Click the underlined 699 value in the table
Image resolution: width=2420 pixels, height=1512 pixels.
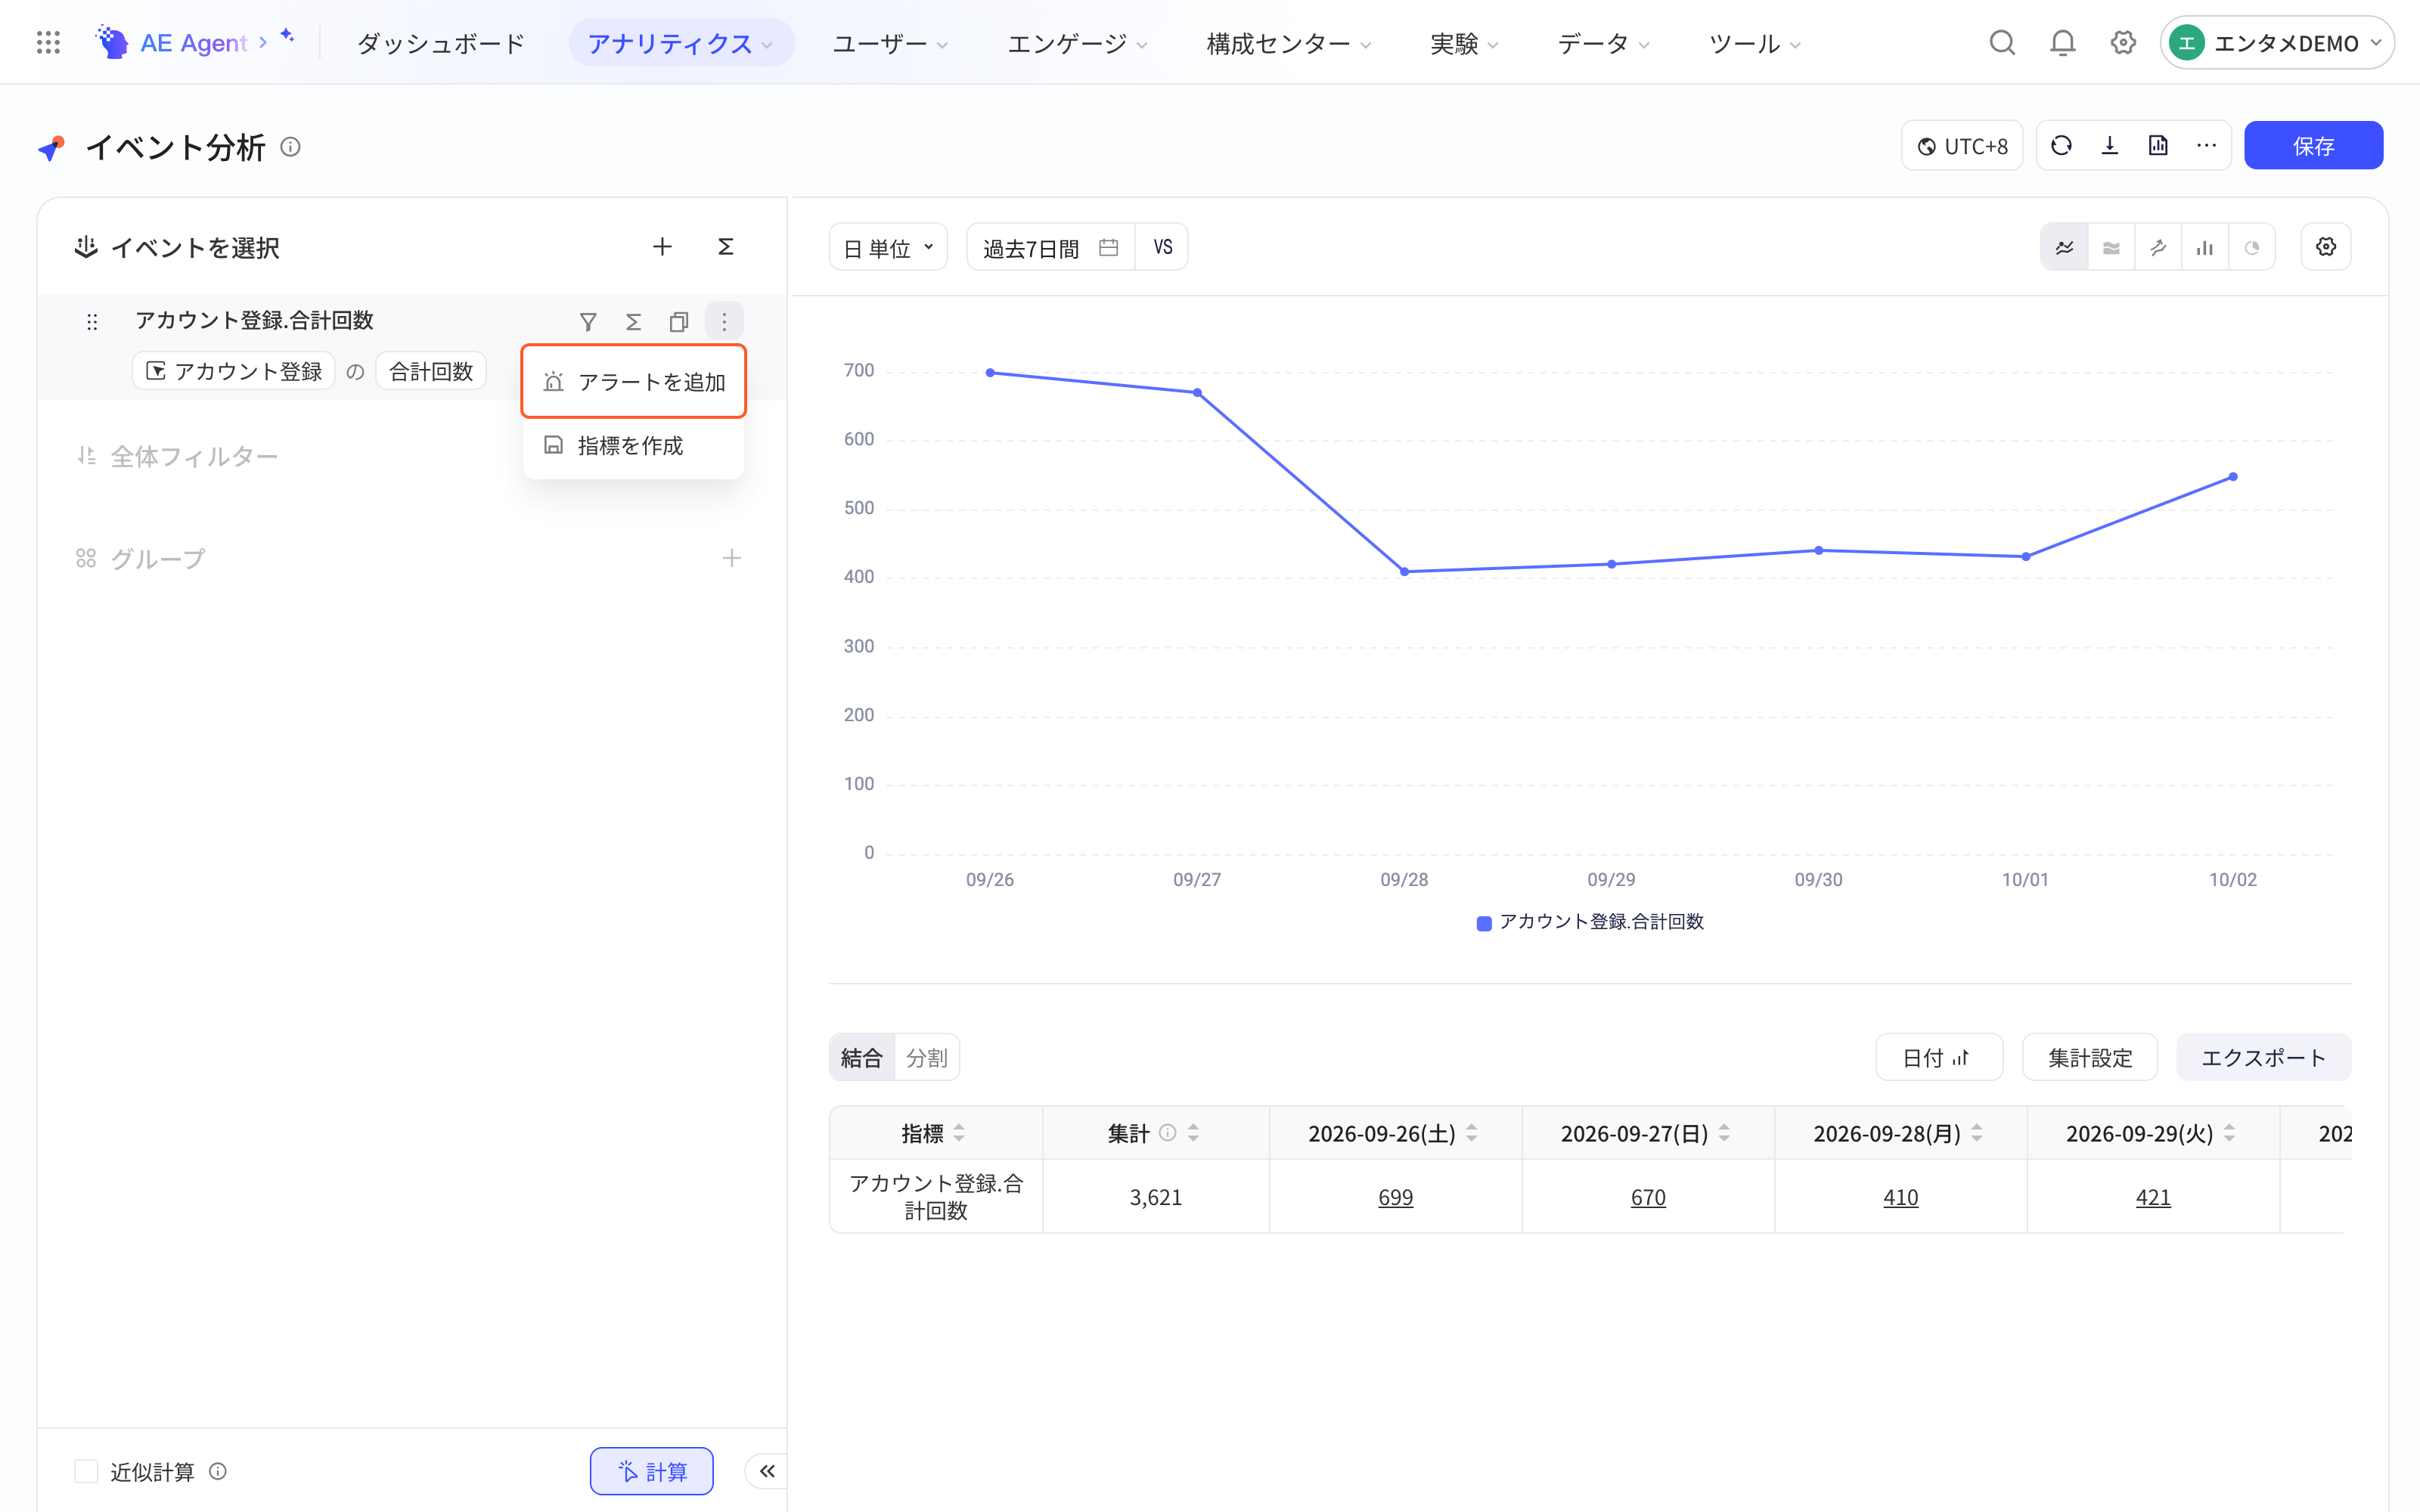click(1395, 1196)
